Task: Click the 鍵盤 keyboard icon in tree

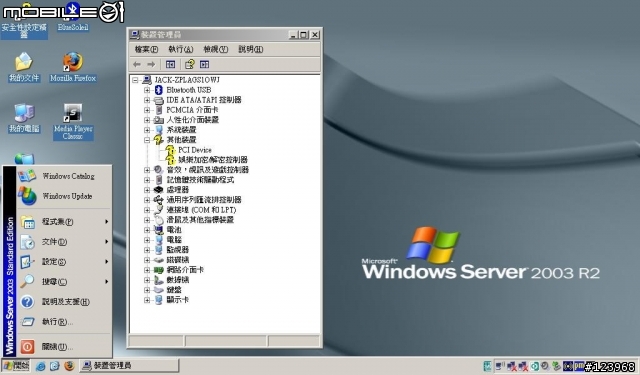Action: click(158, 290)
